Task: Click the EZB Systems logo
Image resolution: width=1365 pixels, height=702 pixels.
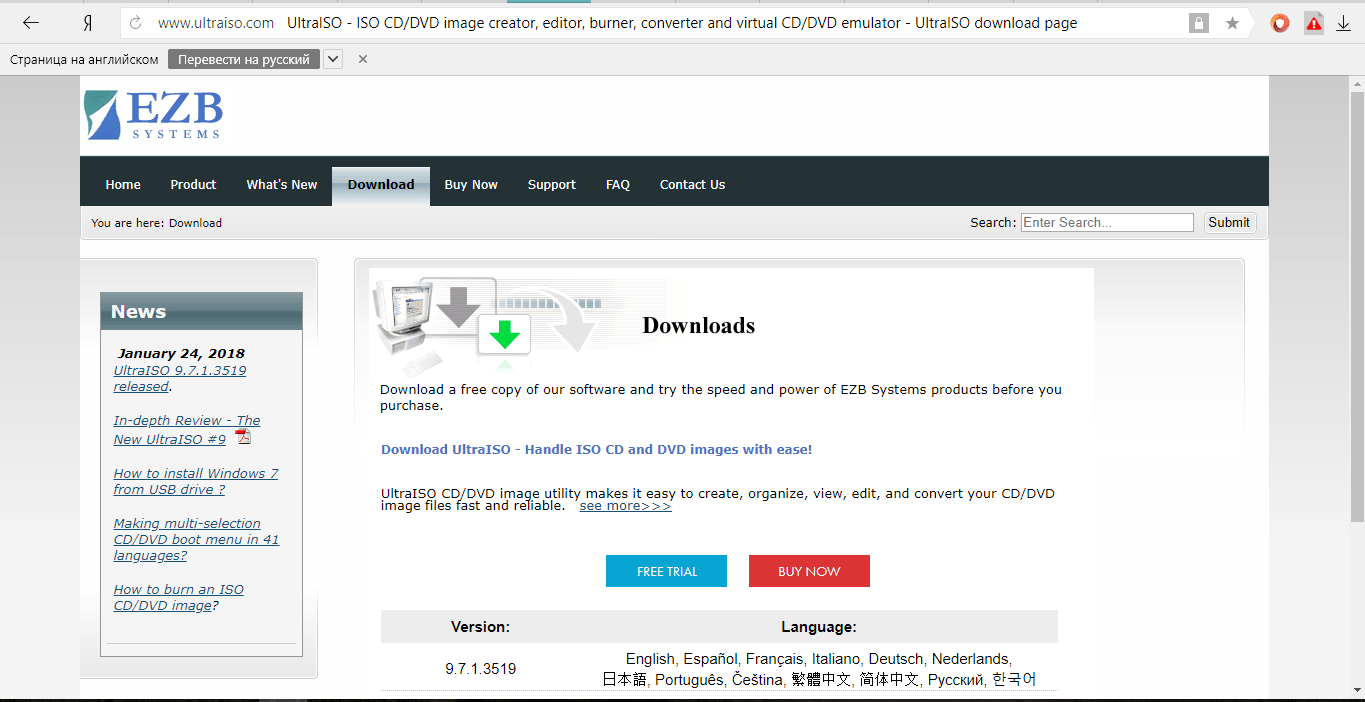Action: (x=154, y=115)
